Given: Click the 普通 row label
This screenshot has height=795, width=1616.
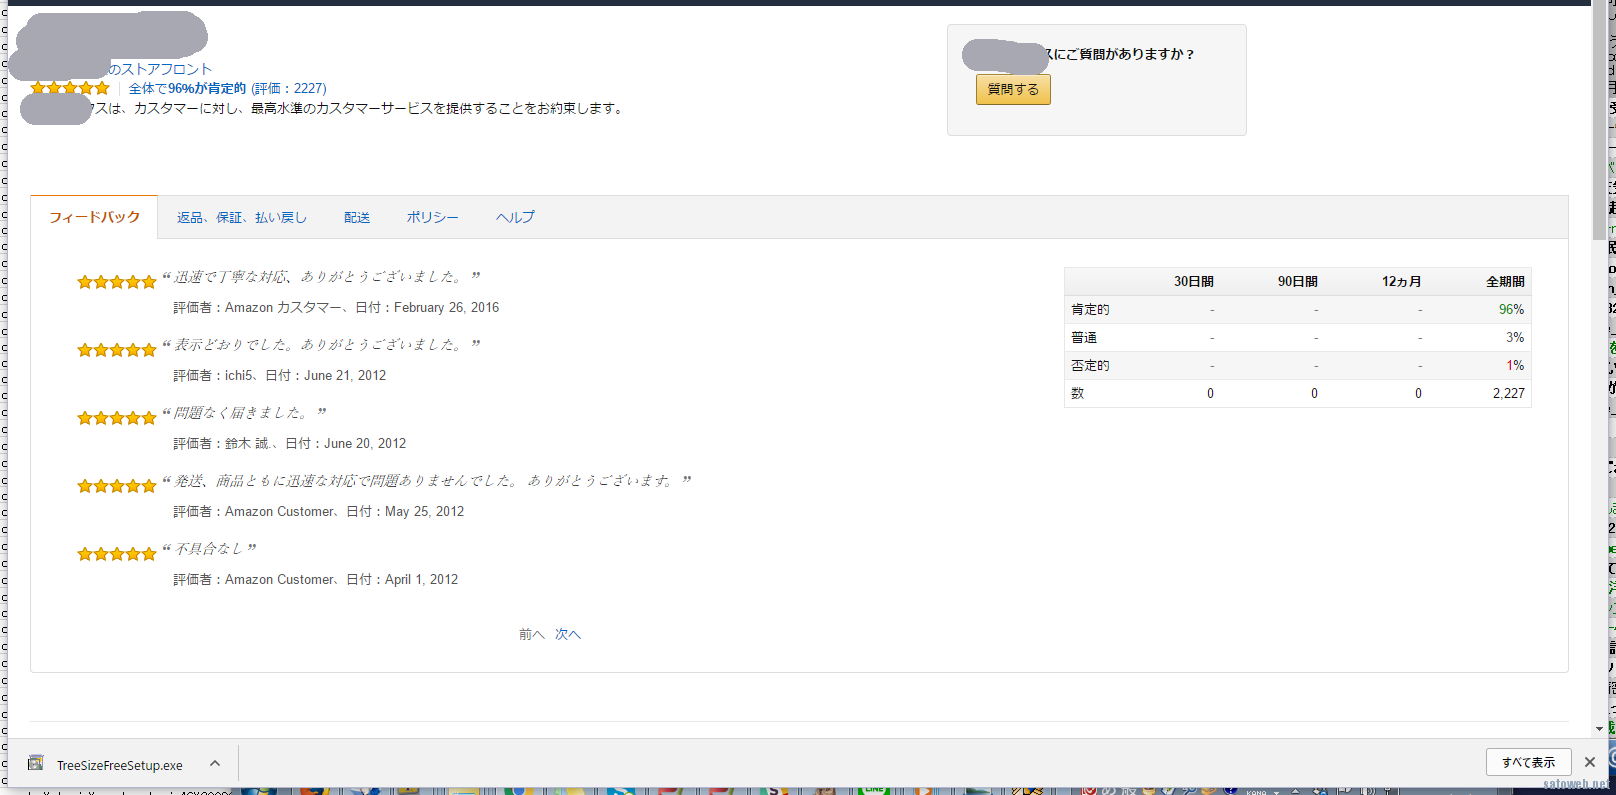Looking at the screenshot, I should click(1084, 337).
